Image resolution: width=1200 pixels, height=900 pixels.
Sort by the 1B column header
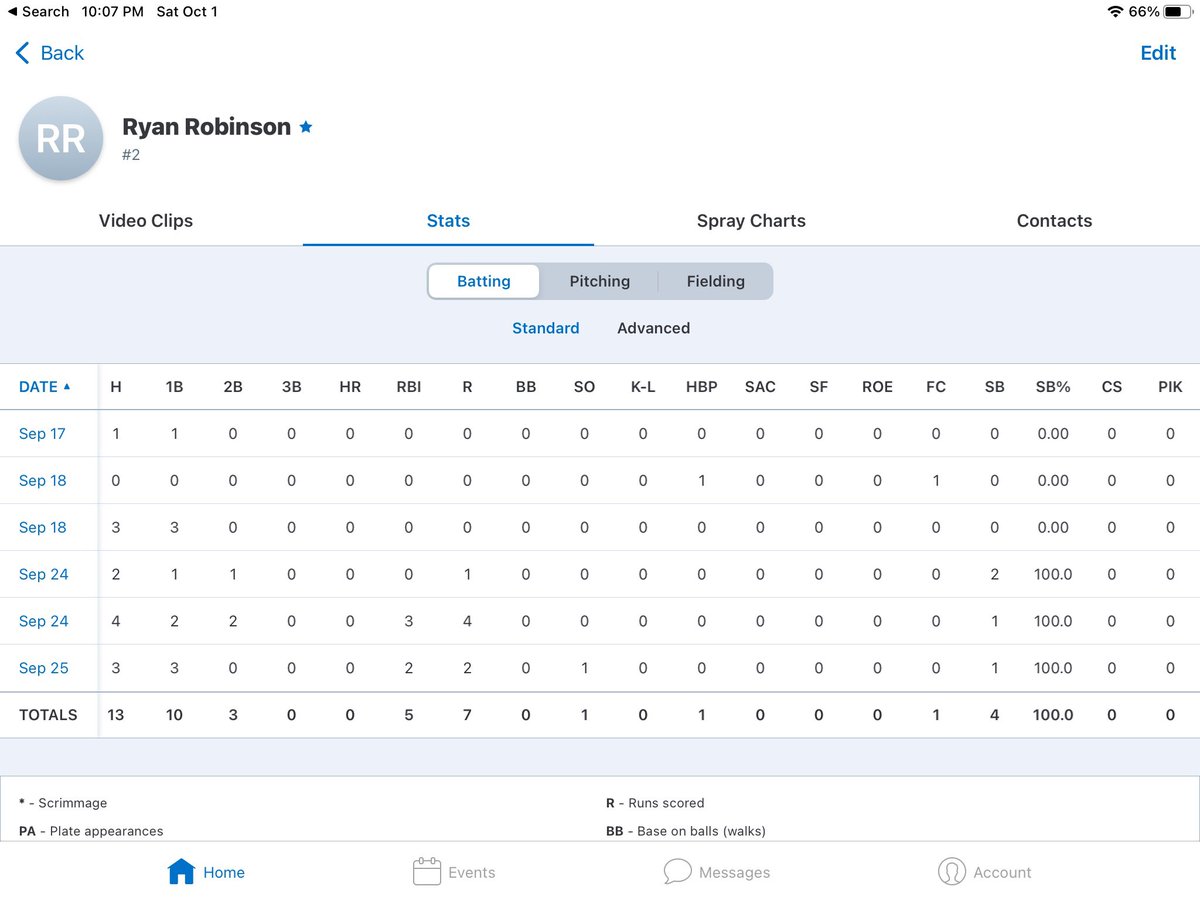(x=174, y=387)
